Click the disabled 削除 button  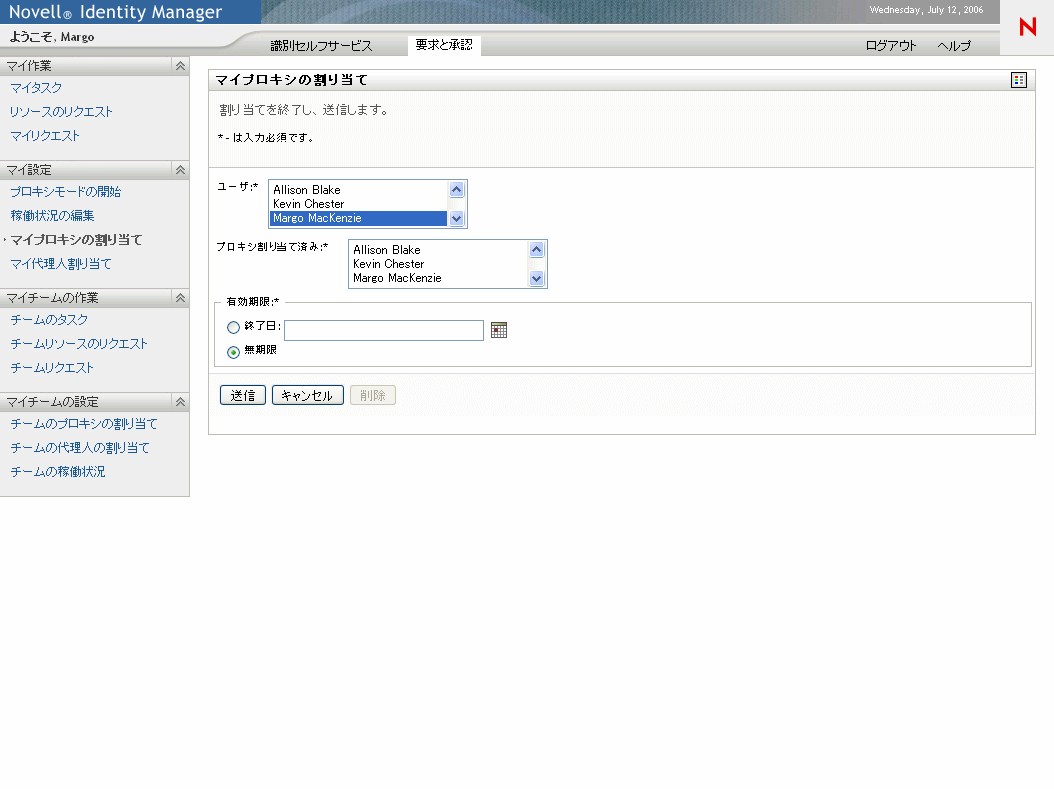(x=372, y=395)
